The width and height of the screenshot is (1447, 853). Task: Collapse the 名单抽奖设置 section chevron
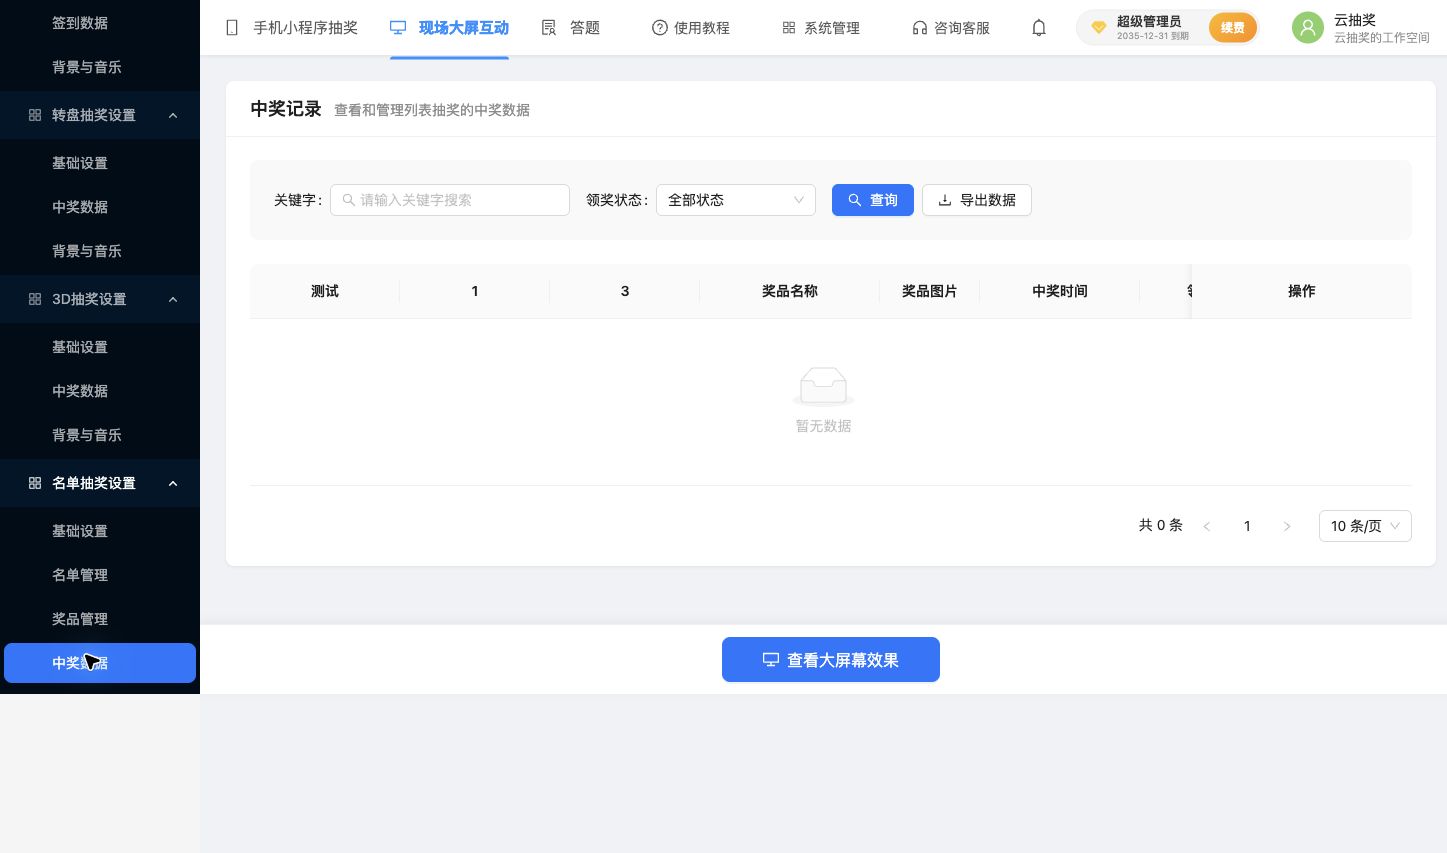point(173,483)
